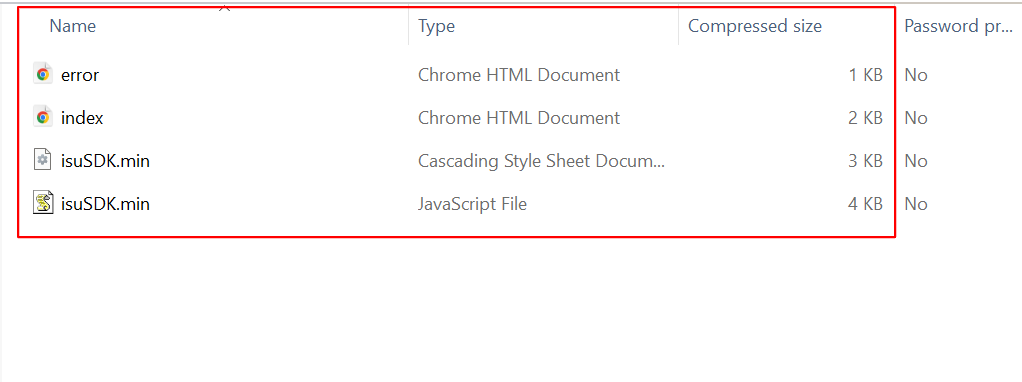Image resolution: width=1022 pixels, height=382 pixels.
Task: Click the 1 KB compressed size value
Action: coord(866,75)
